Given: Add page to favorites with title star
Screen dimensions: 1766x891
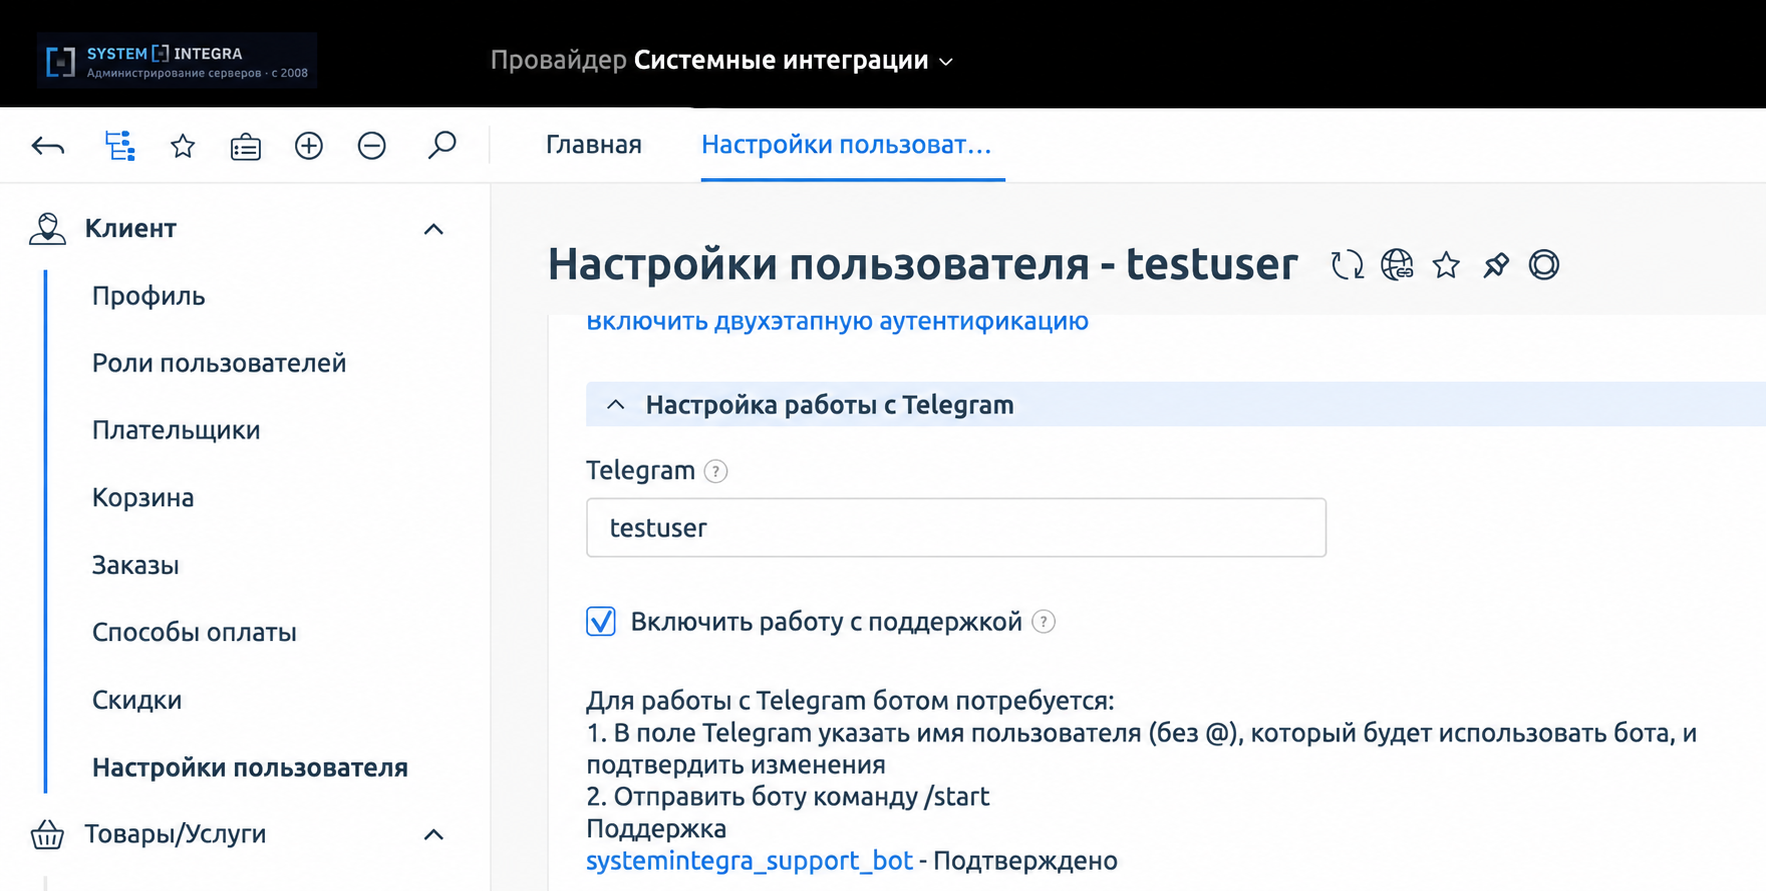Looking at the screenshot, I should (x=1446, y=265).
